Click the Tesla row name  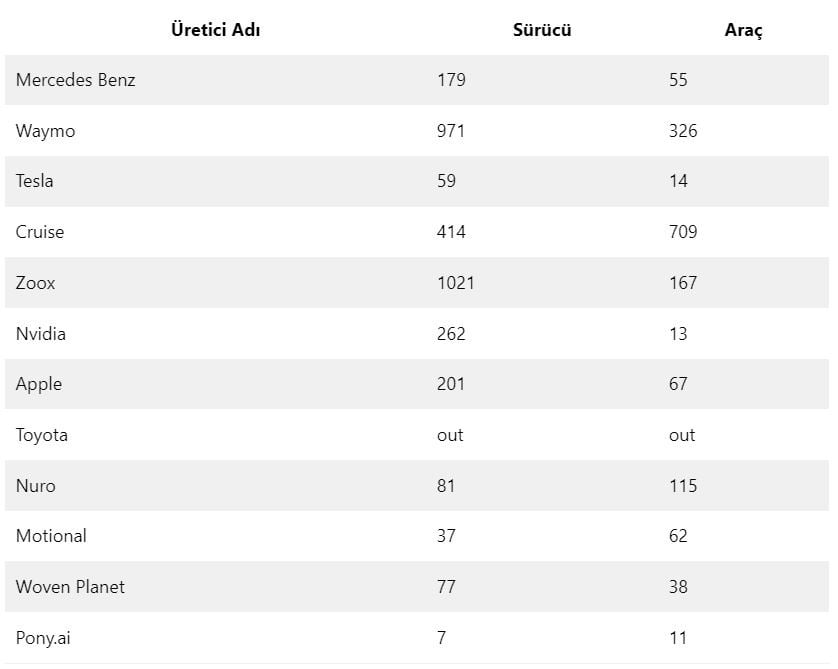[x=35, y=181]
